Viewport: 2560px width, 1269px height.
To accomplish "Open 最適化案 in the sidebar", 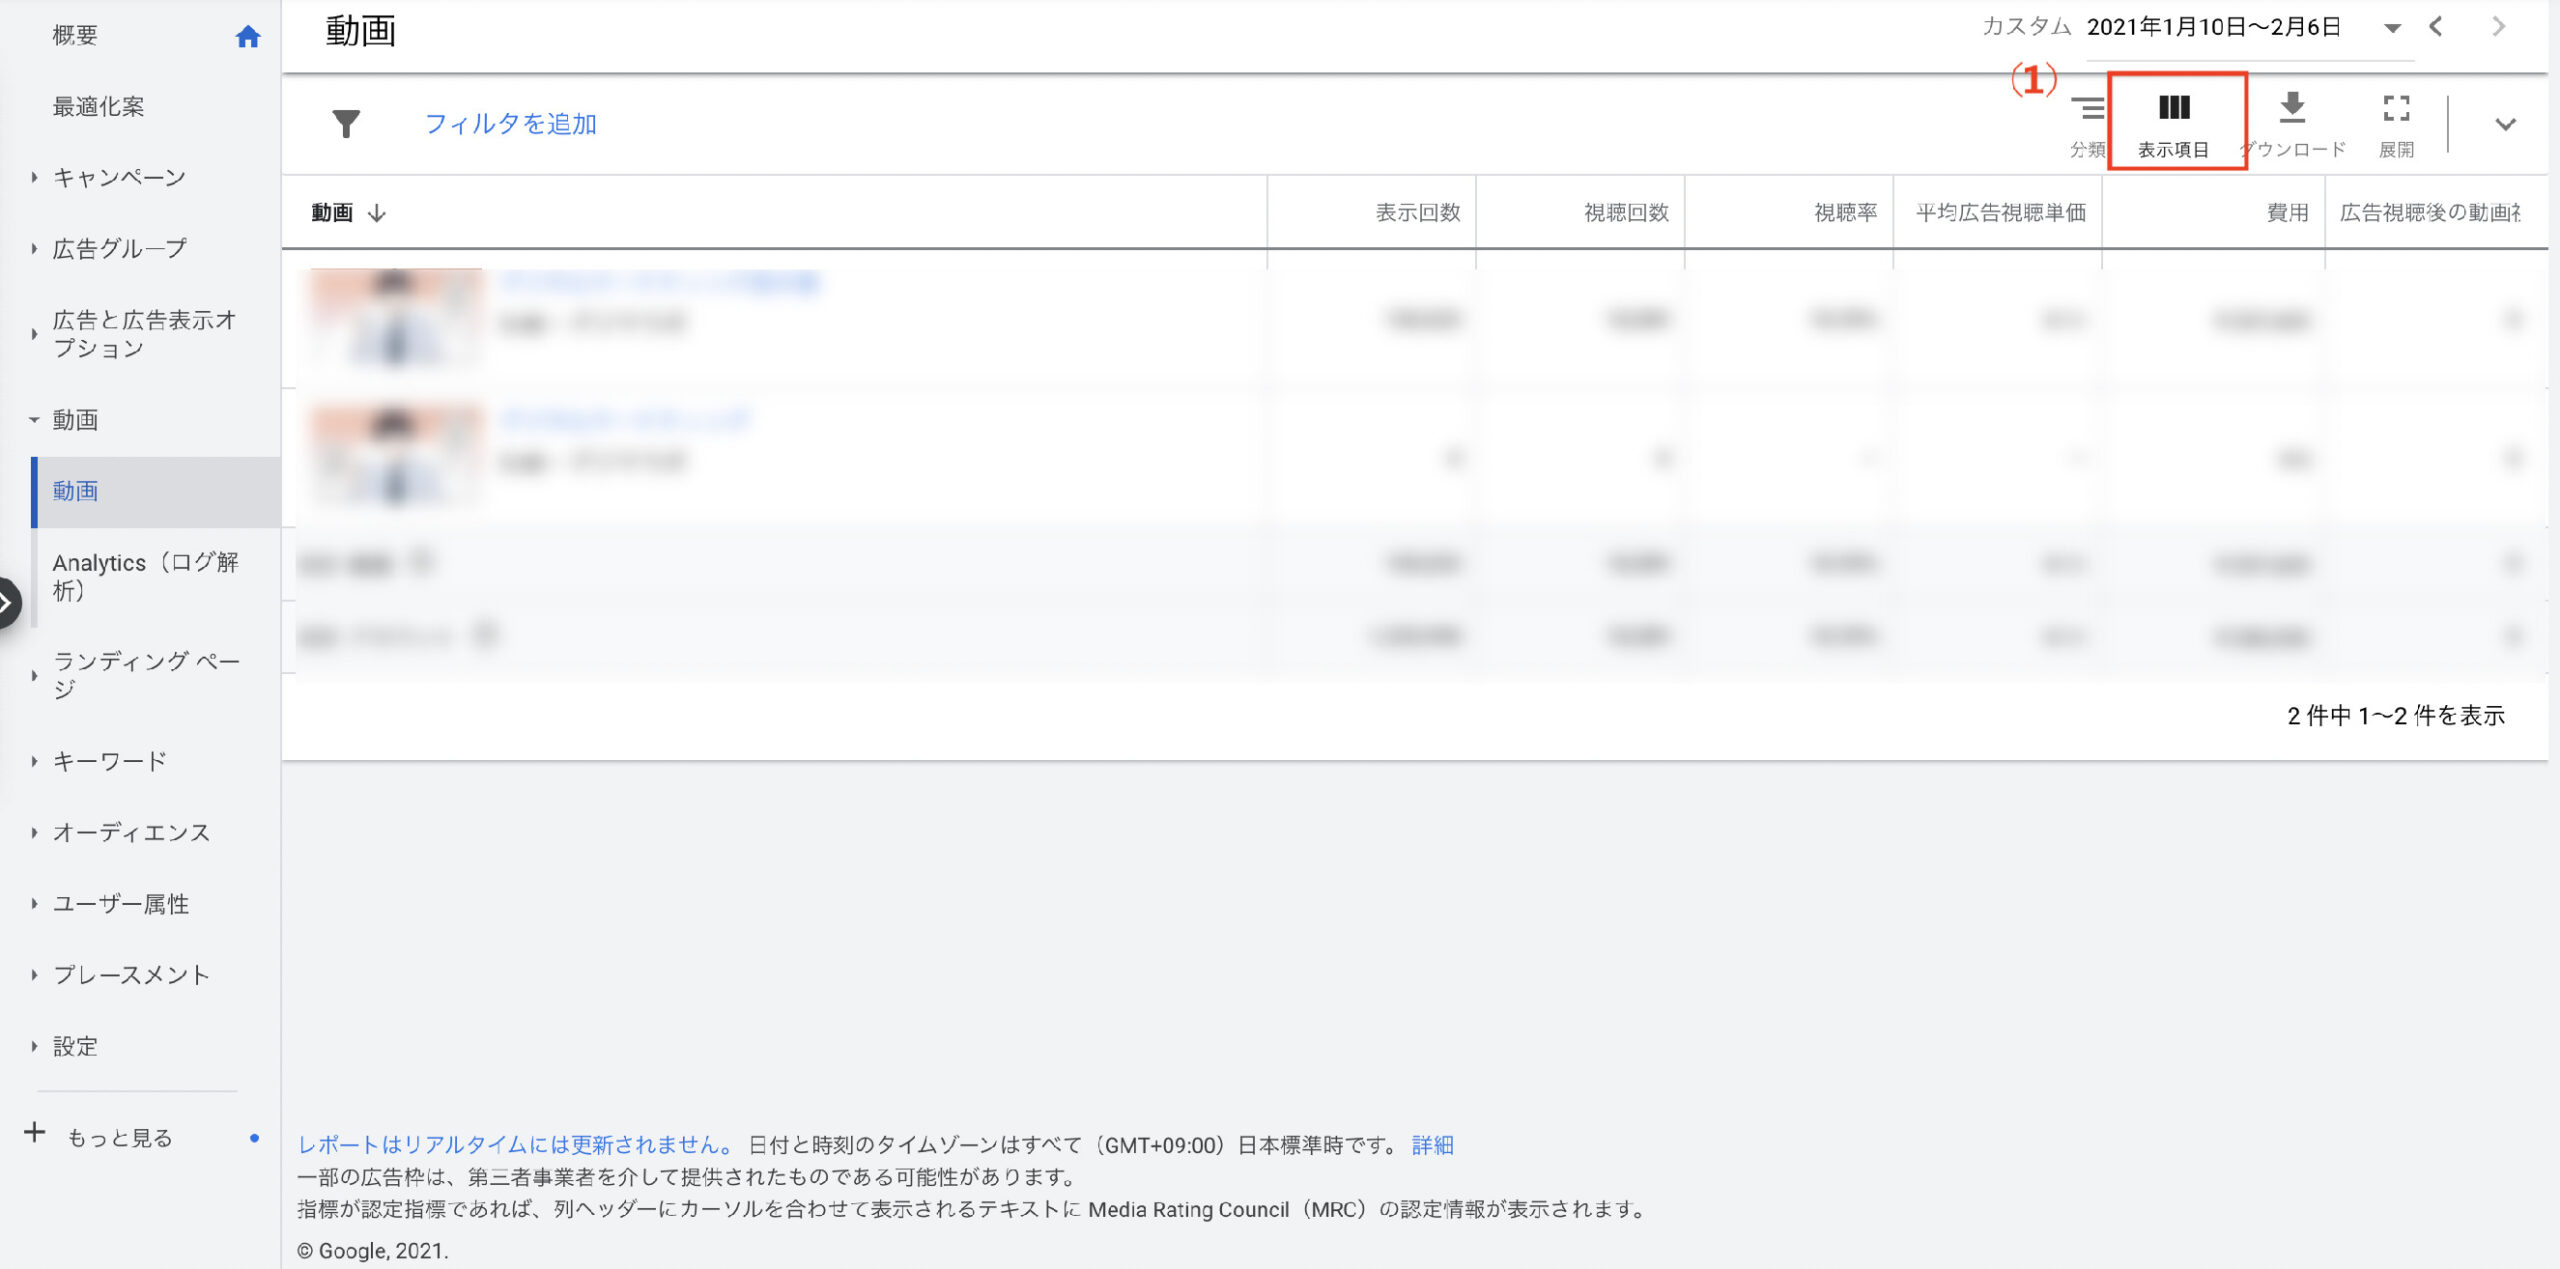I will click(98, 107).
